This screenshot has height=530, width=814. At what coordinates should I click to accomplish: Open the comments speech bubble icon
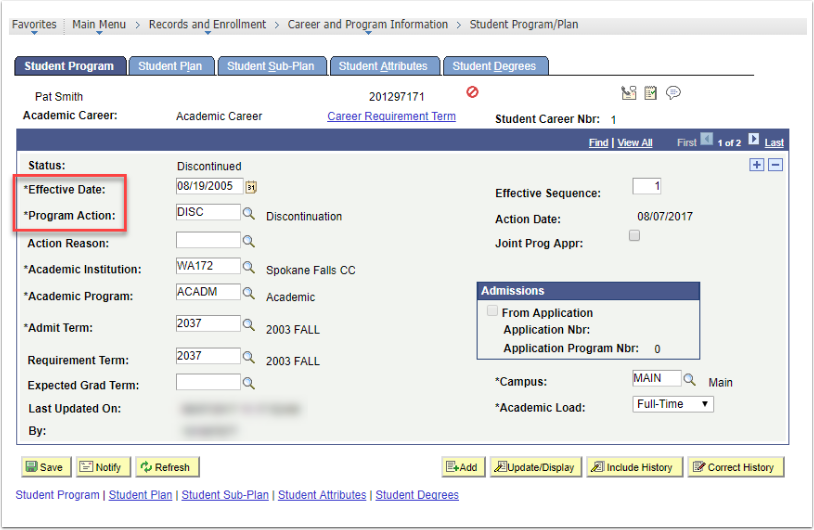[673, 93]
